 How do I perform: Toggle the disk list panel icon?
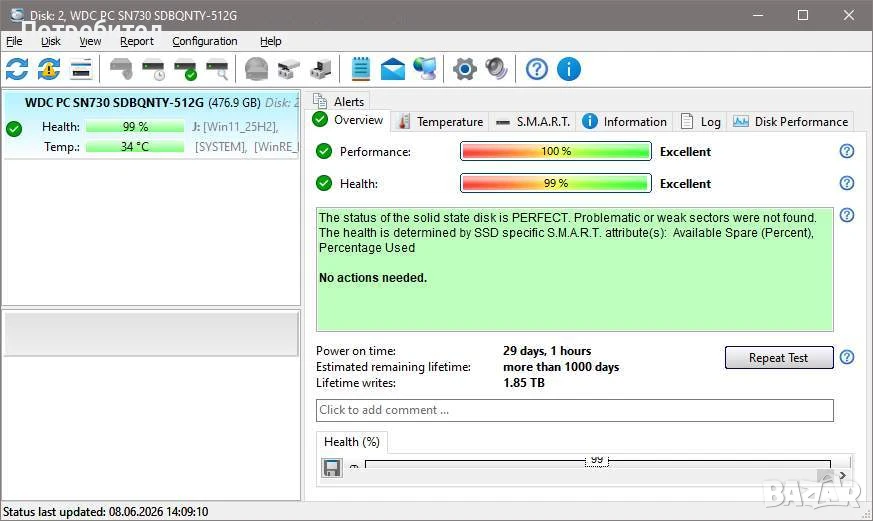[x=81, y=69]
